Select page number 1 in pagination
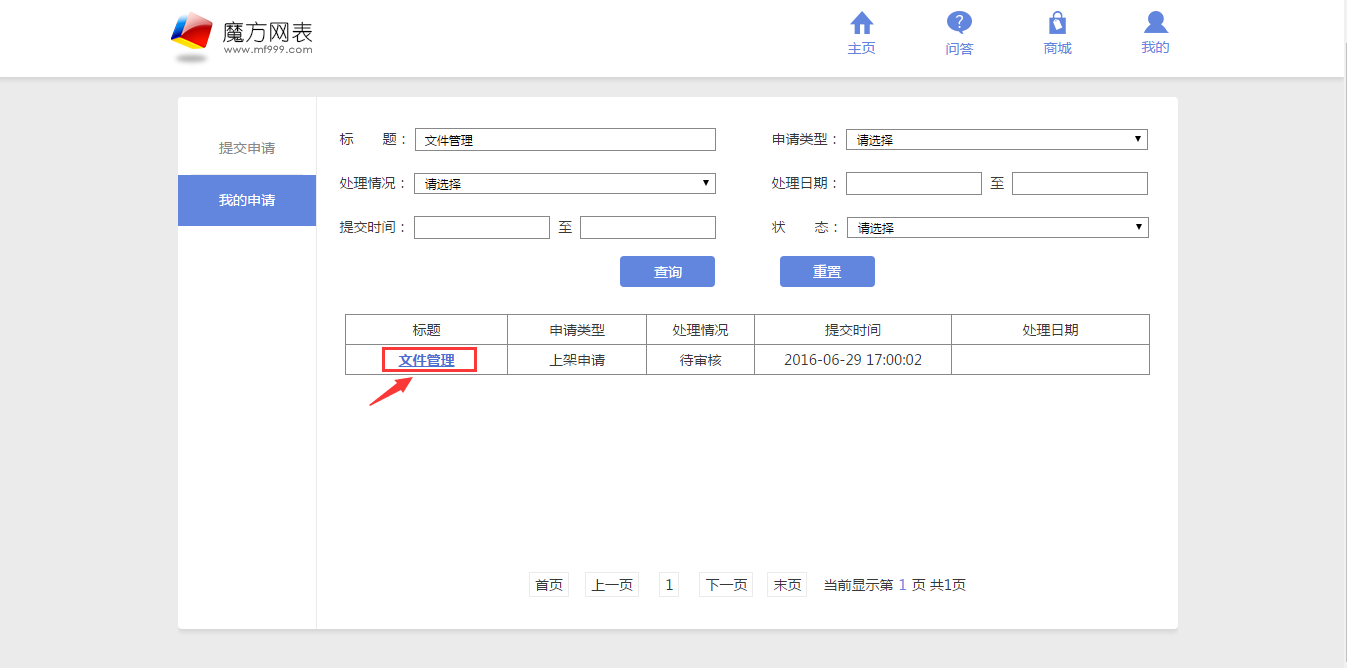Viewport: 1347px width, 668px height. [669, 585]
